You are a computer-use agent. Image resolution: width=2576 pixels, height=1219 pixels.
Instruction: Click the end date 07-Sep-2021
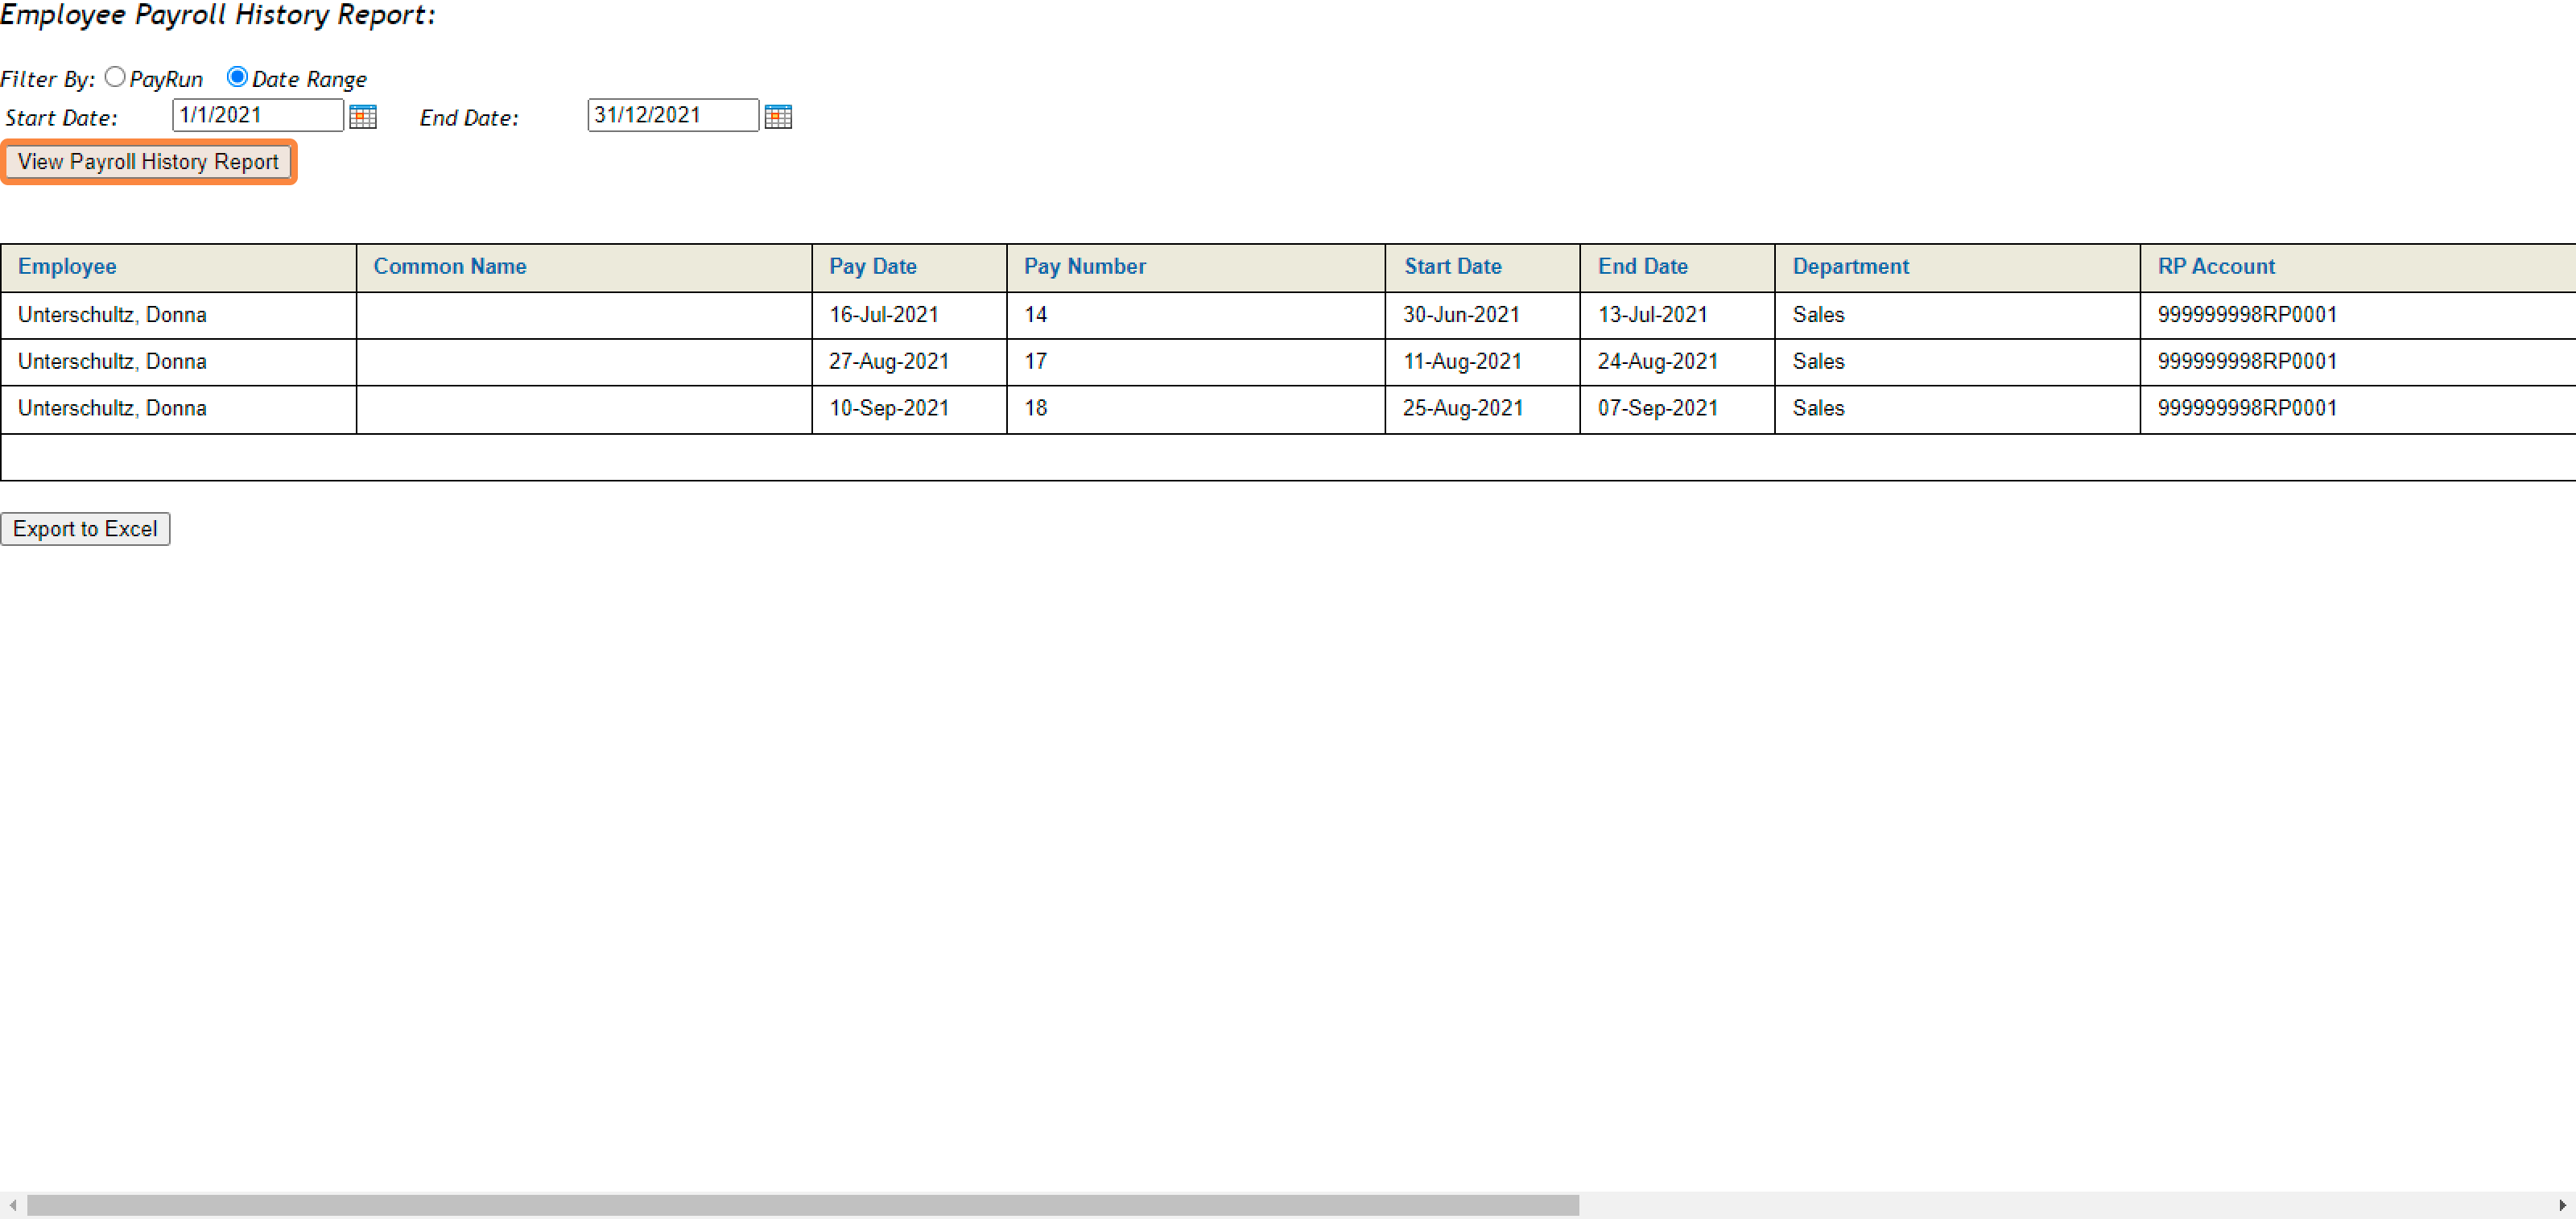click(1658, 409)
